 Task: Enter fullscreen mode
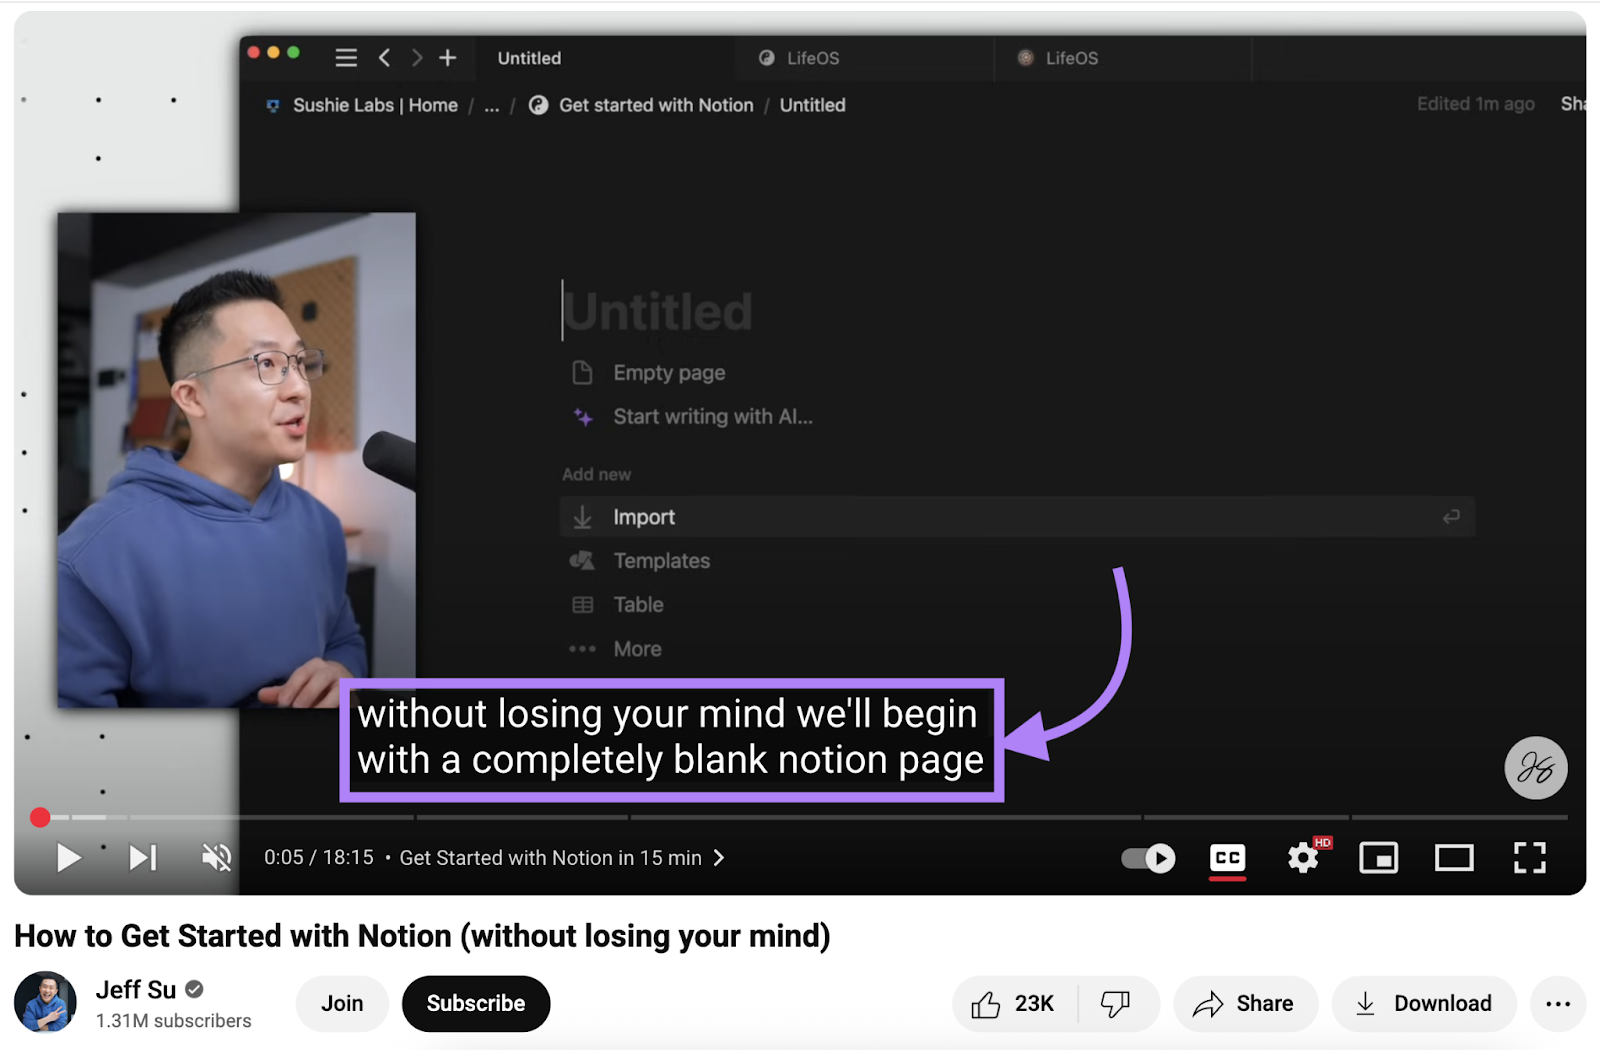[x=1529, y=857]
